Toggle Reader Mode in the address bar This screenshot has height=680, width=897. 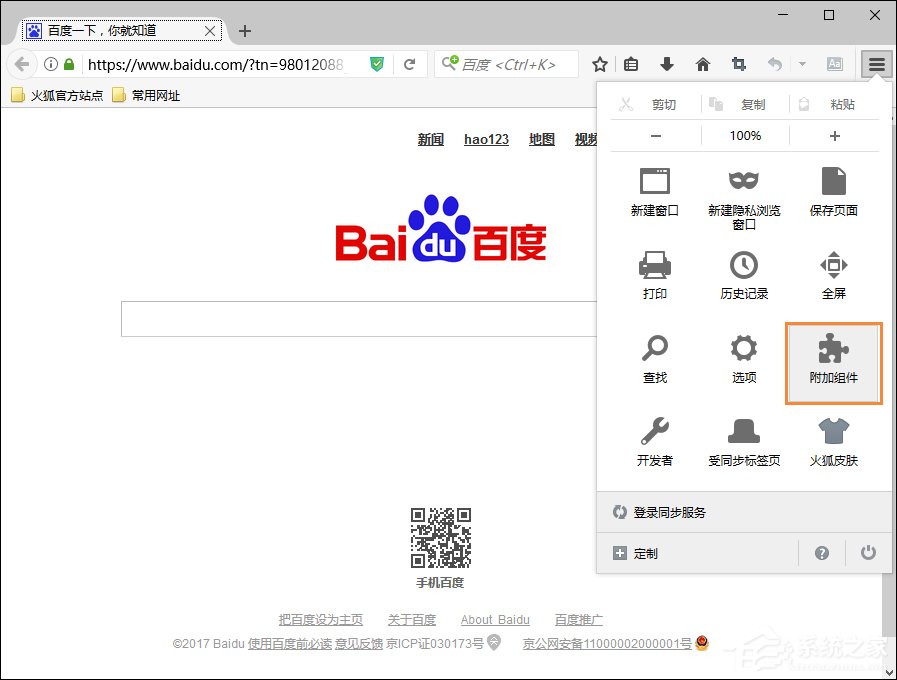[835, 63]
